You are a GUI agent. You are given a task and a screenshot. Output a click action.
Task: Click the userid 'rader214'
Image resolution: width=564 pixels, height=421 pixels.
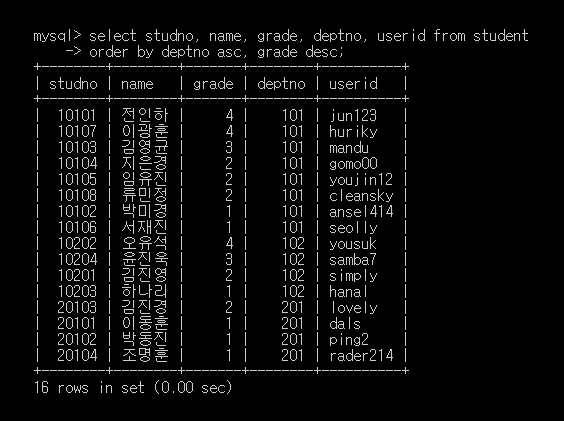(361, 356)
